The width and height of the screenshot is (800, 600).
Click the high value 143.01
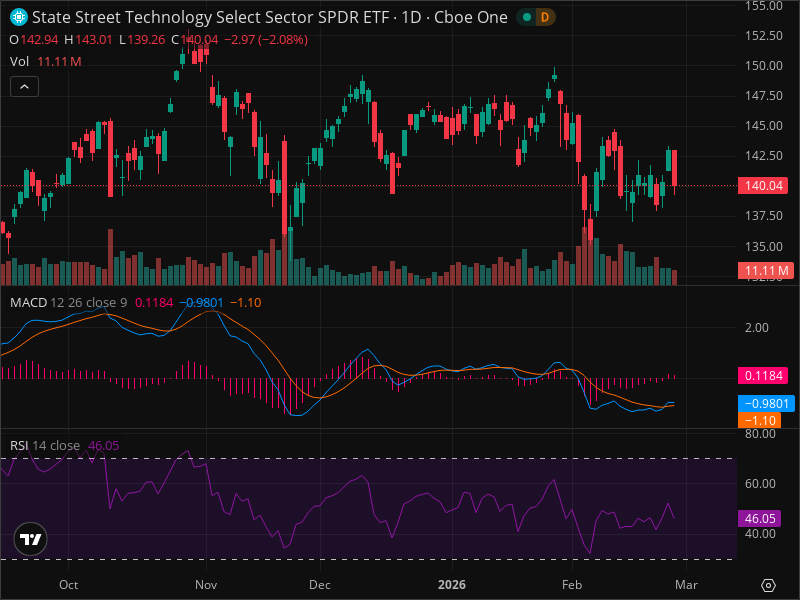click(94, 40)
